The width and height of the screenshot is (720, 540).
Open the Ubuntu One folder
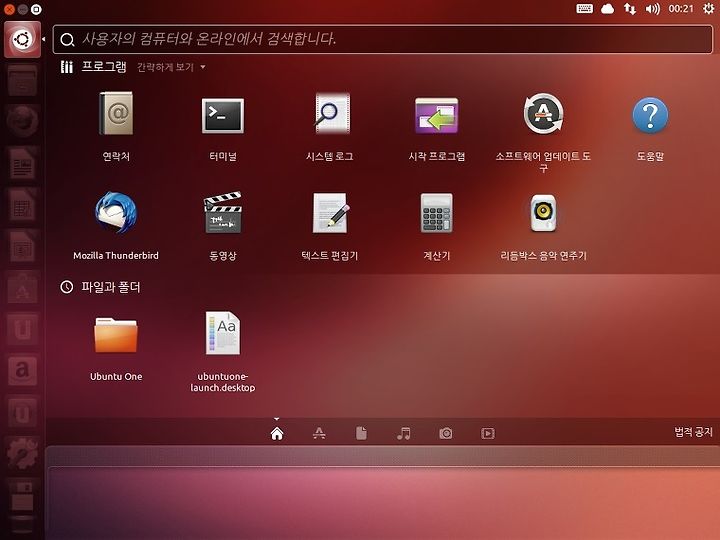pyautogui.click(x=116, y=335)
